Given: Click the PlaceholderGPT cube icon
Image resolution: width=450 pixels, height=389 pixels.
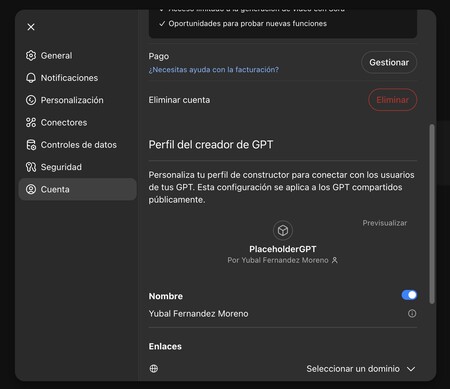Looking at the screenshot, I should pos(283,230).
